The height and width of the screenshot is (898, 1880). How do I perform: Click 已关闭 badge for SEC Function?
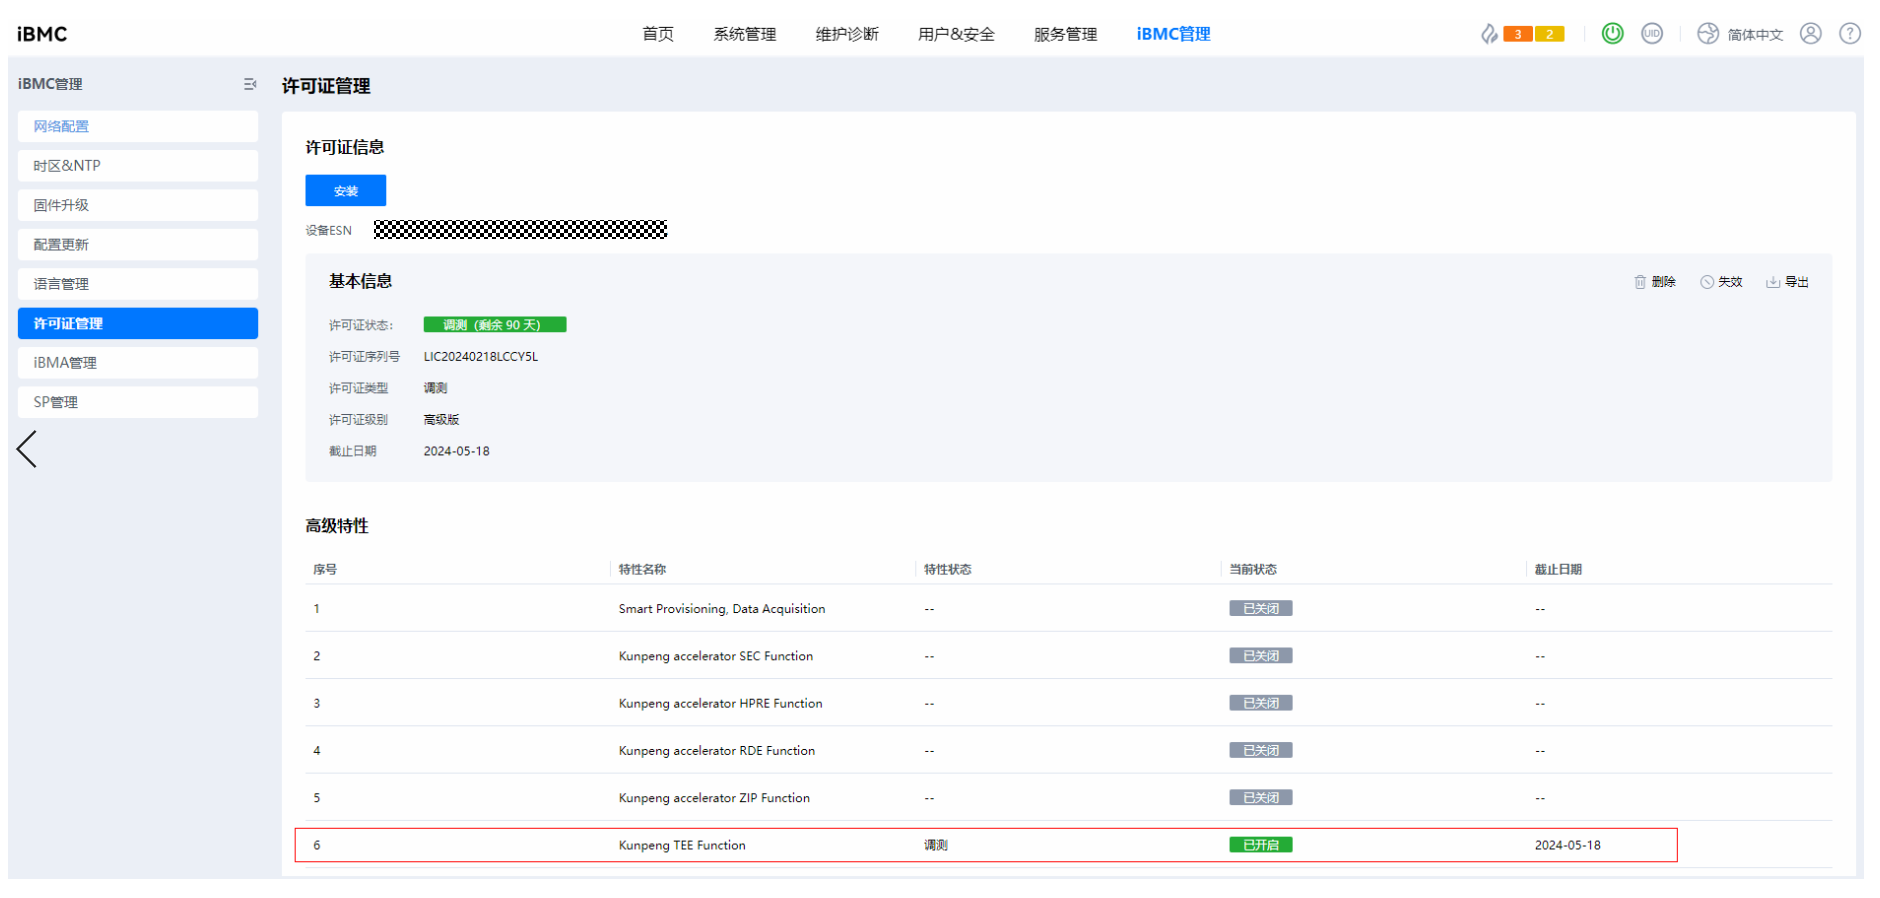[1261, 656]
